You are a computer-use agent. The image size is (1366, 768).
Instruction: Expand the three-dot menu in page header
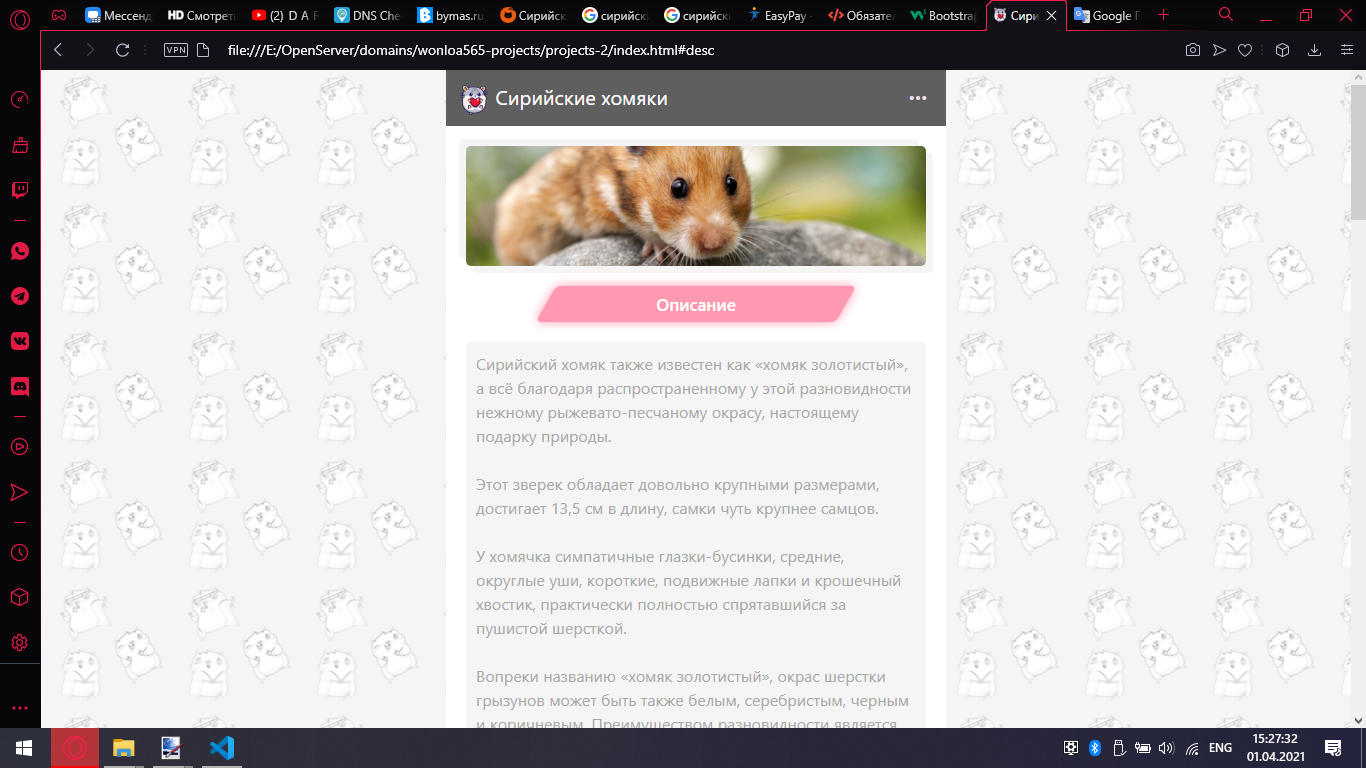tap(917, 98)
